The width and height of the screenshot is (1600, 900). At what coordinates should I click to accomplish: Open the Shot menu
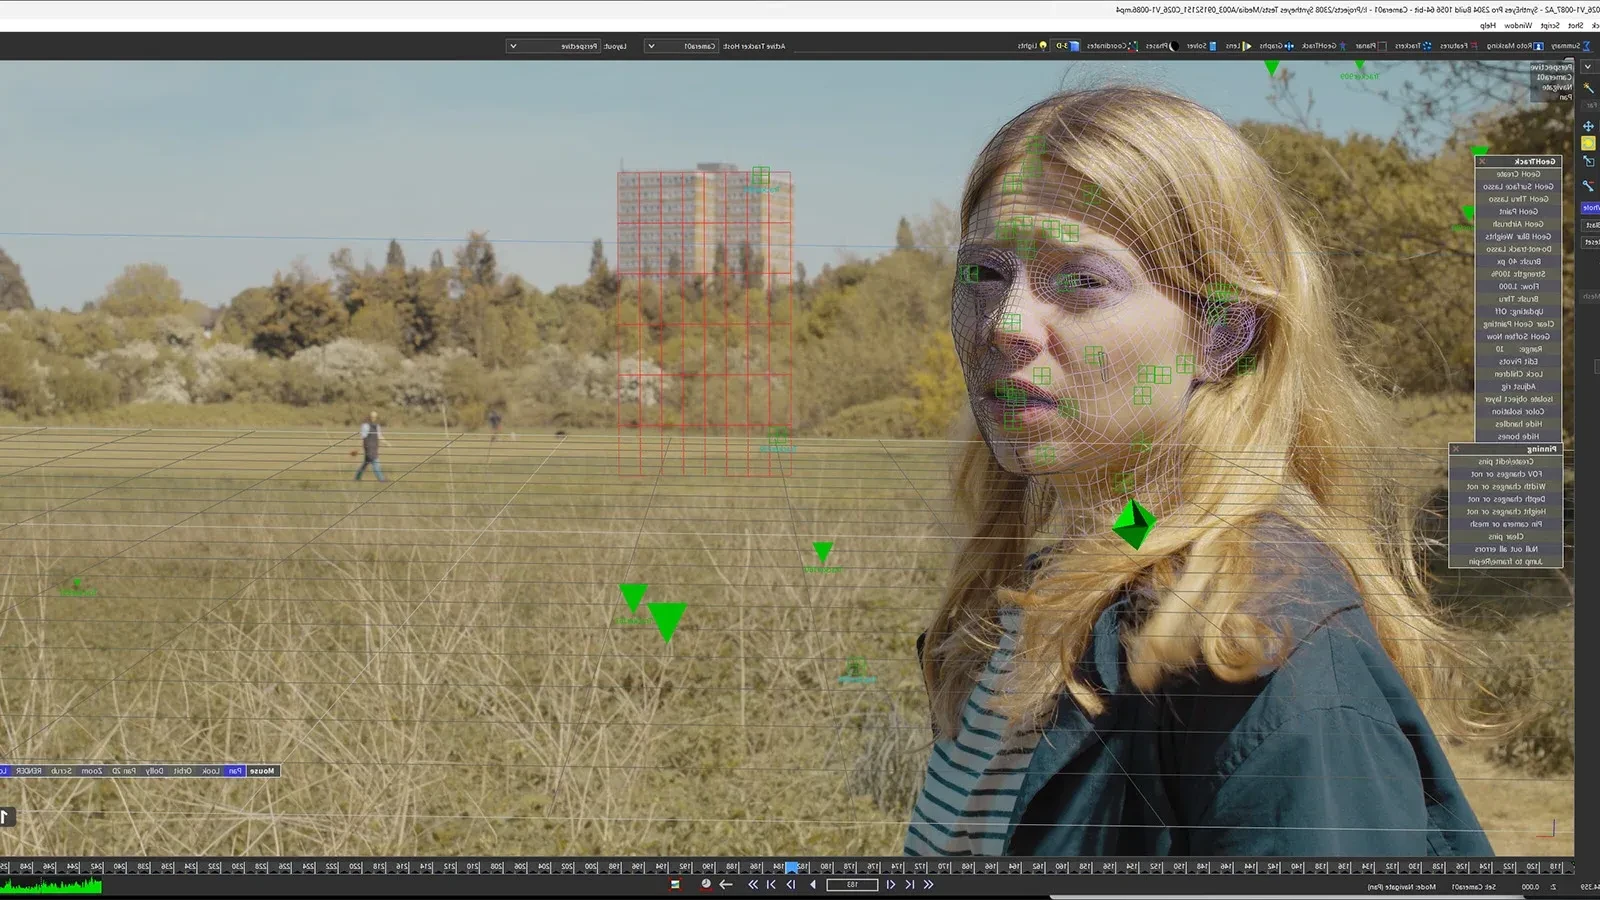pos(1575,25)
